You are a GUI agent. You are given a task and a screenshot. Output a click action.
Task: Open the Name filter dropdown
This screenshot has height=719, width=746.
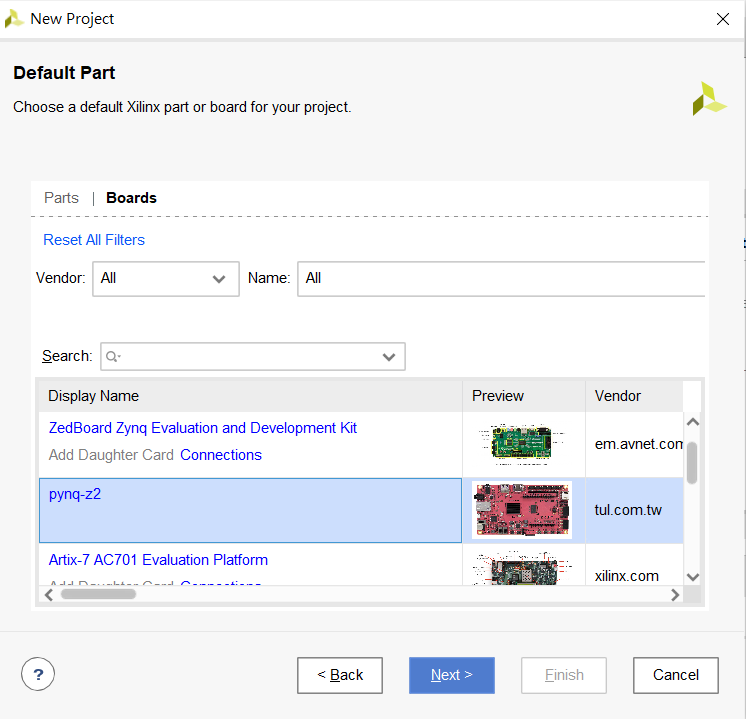(501, 279)
